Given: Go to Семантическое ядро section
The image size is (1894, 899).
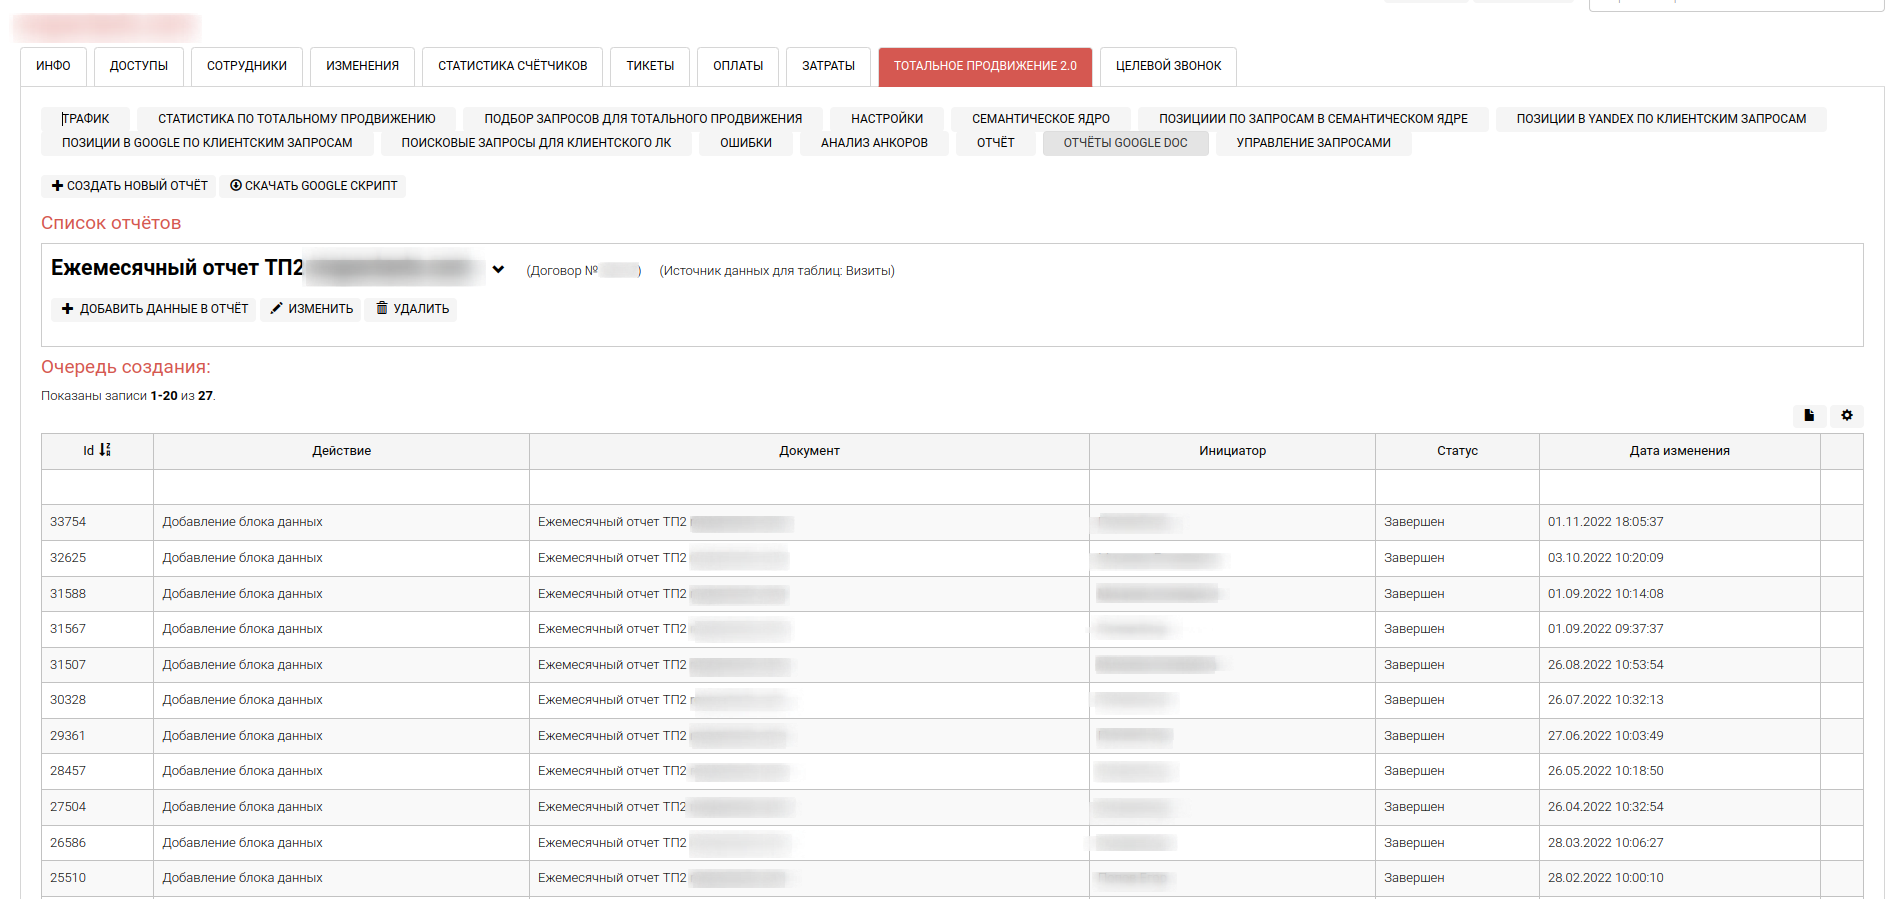Looking at the screenshot, I should coord(1040,119).
